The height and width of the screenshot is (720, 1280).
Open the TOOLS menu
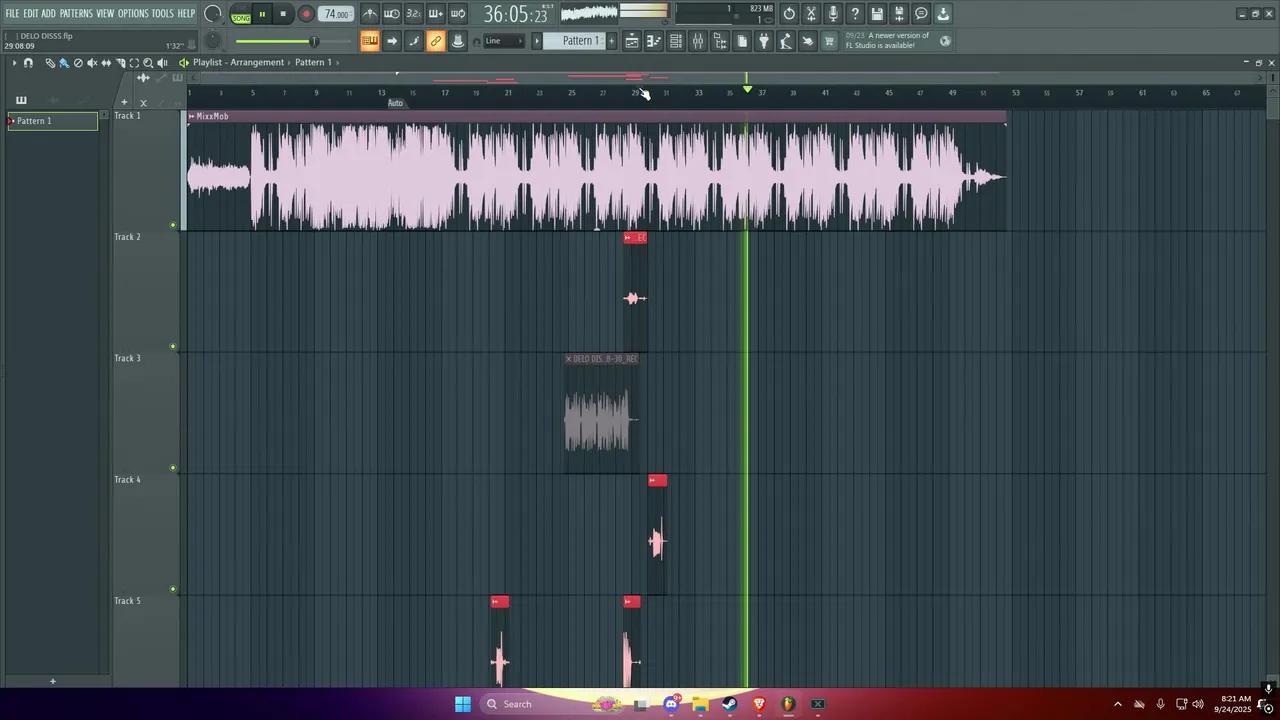point(163,13)
